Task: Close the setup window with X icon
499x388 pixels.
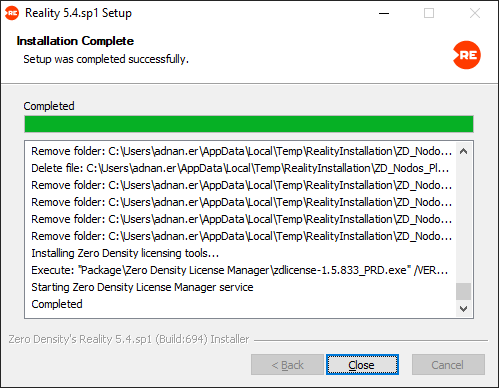Action: [475, 13]
